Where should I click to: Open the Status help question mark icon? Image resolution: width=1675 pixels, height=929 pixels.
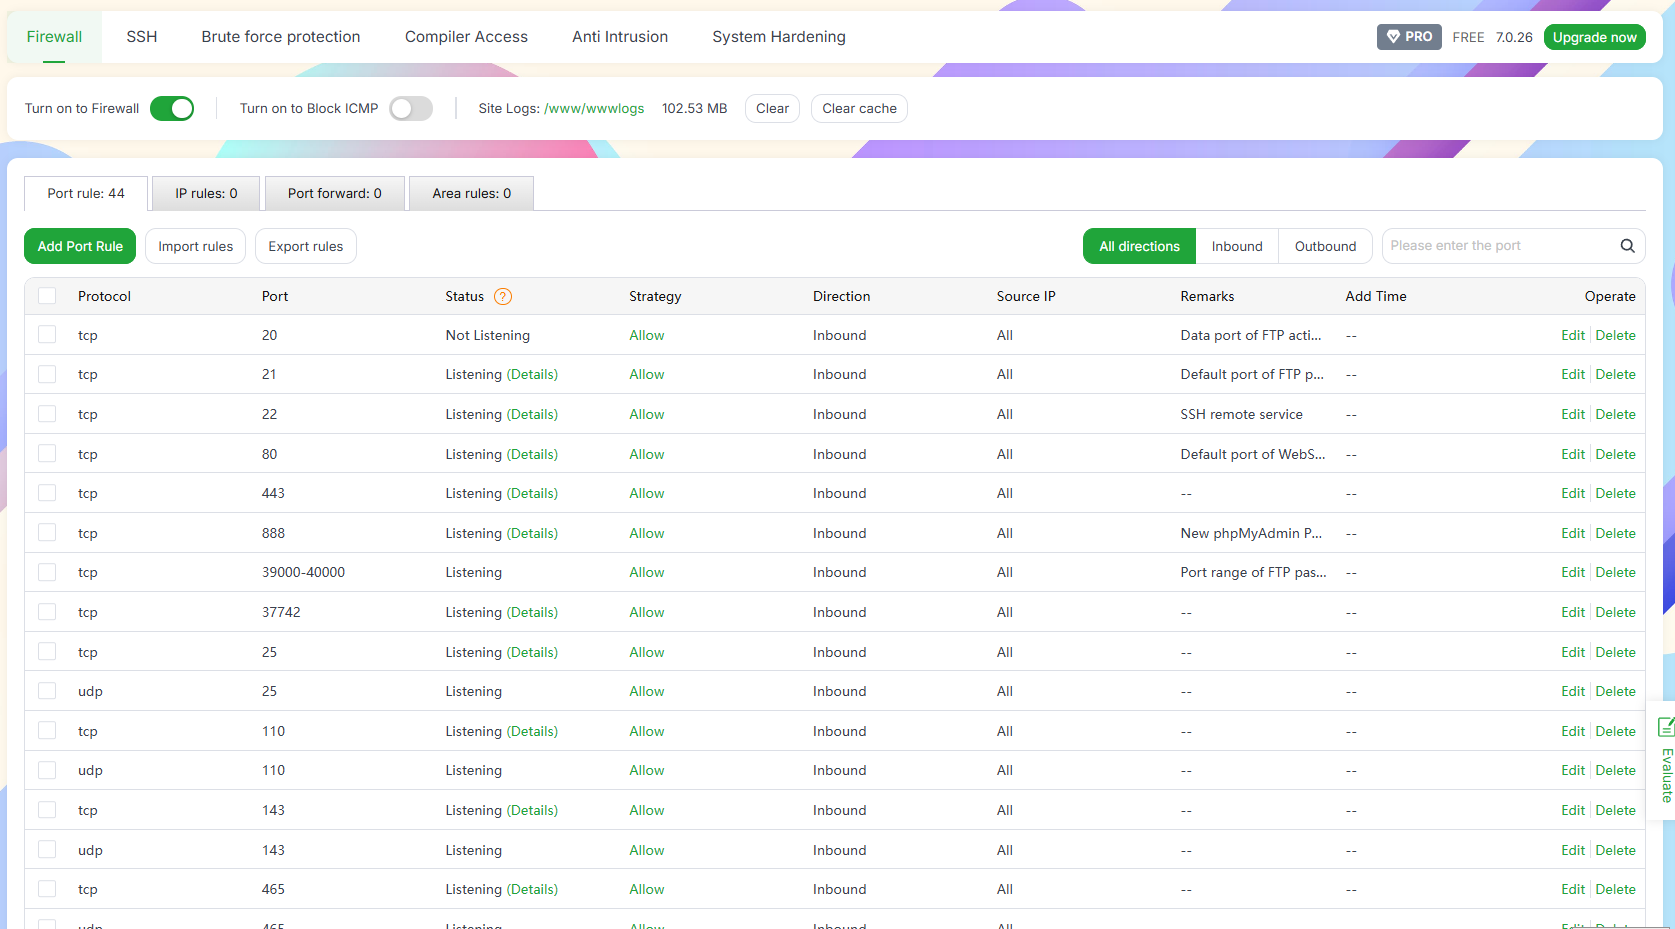tap(504, 296)
